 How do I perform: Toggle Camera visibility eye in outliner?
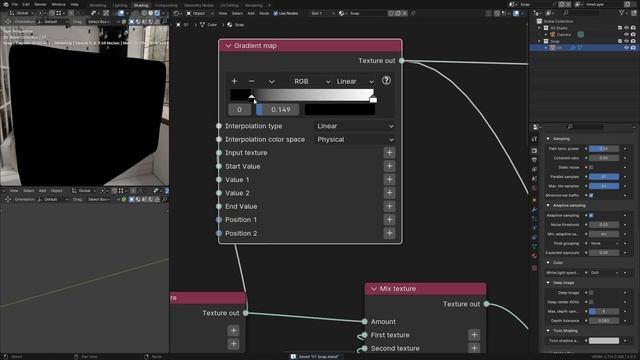[x=626, y=35]
